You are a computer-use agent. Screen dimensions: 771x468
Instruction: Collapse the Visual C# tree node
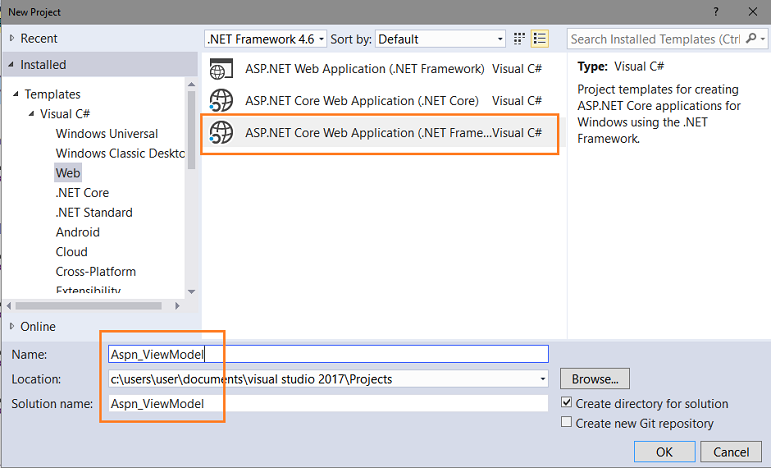(31, 114)
